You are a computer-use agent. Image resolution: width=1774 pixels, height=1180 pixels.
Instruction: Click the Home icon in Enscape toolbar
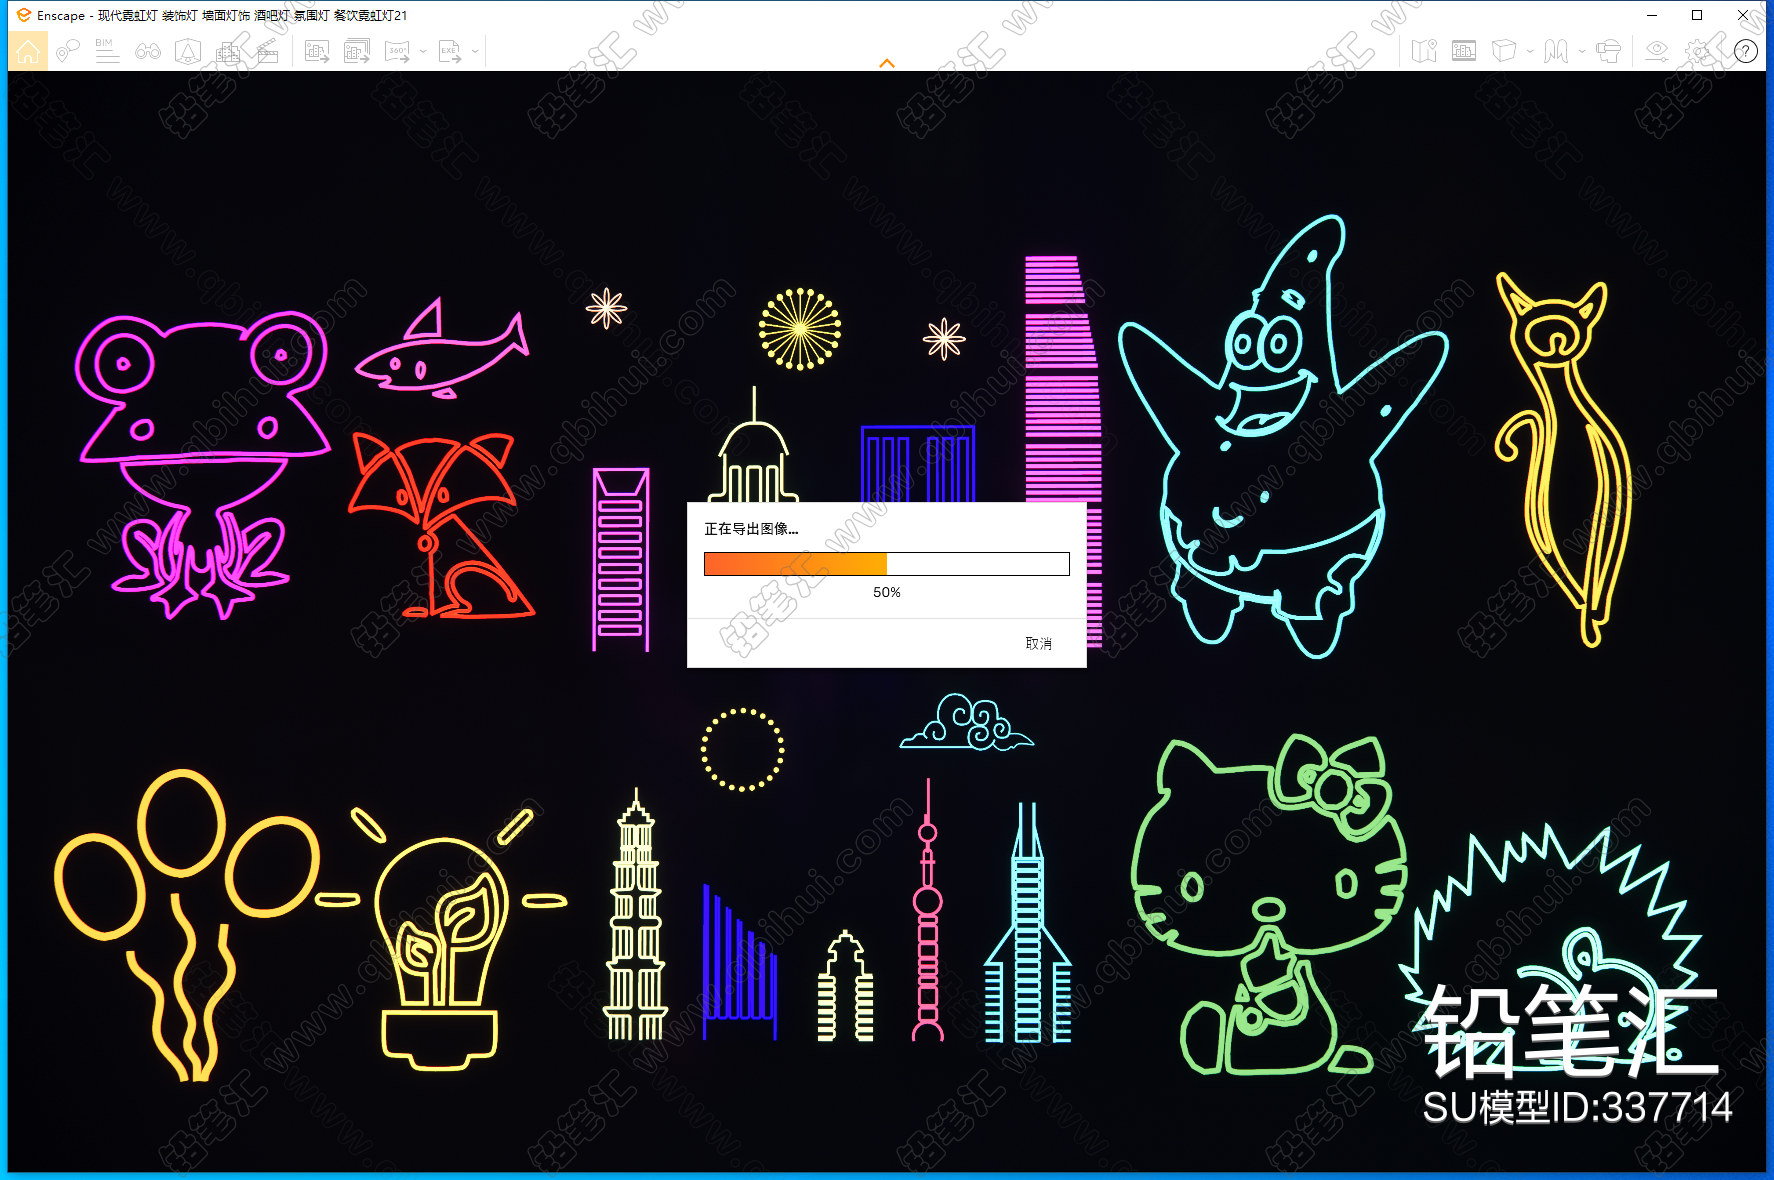click(28, 51)
